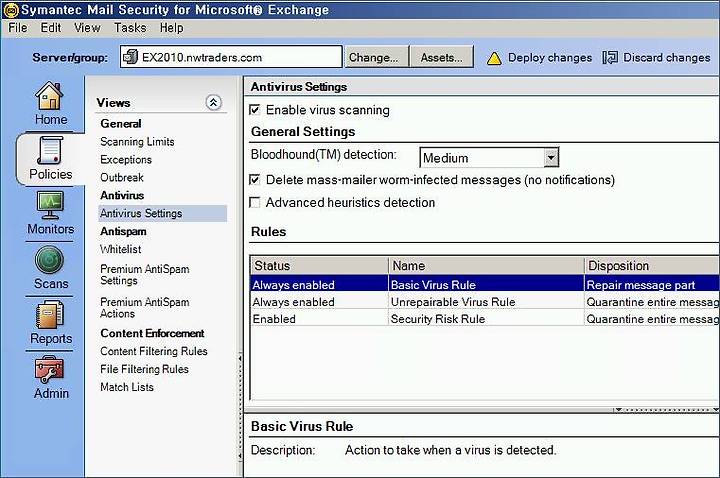The width and height of the screenshot is (720, 478).
Task: Toggle Enable virus scanning checkbox
Action: pos(254,110)
